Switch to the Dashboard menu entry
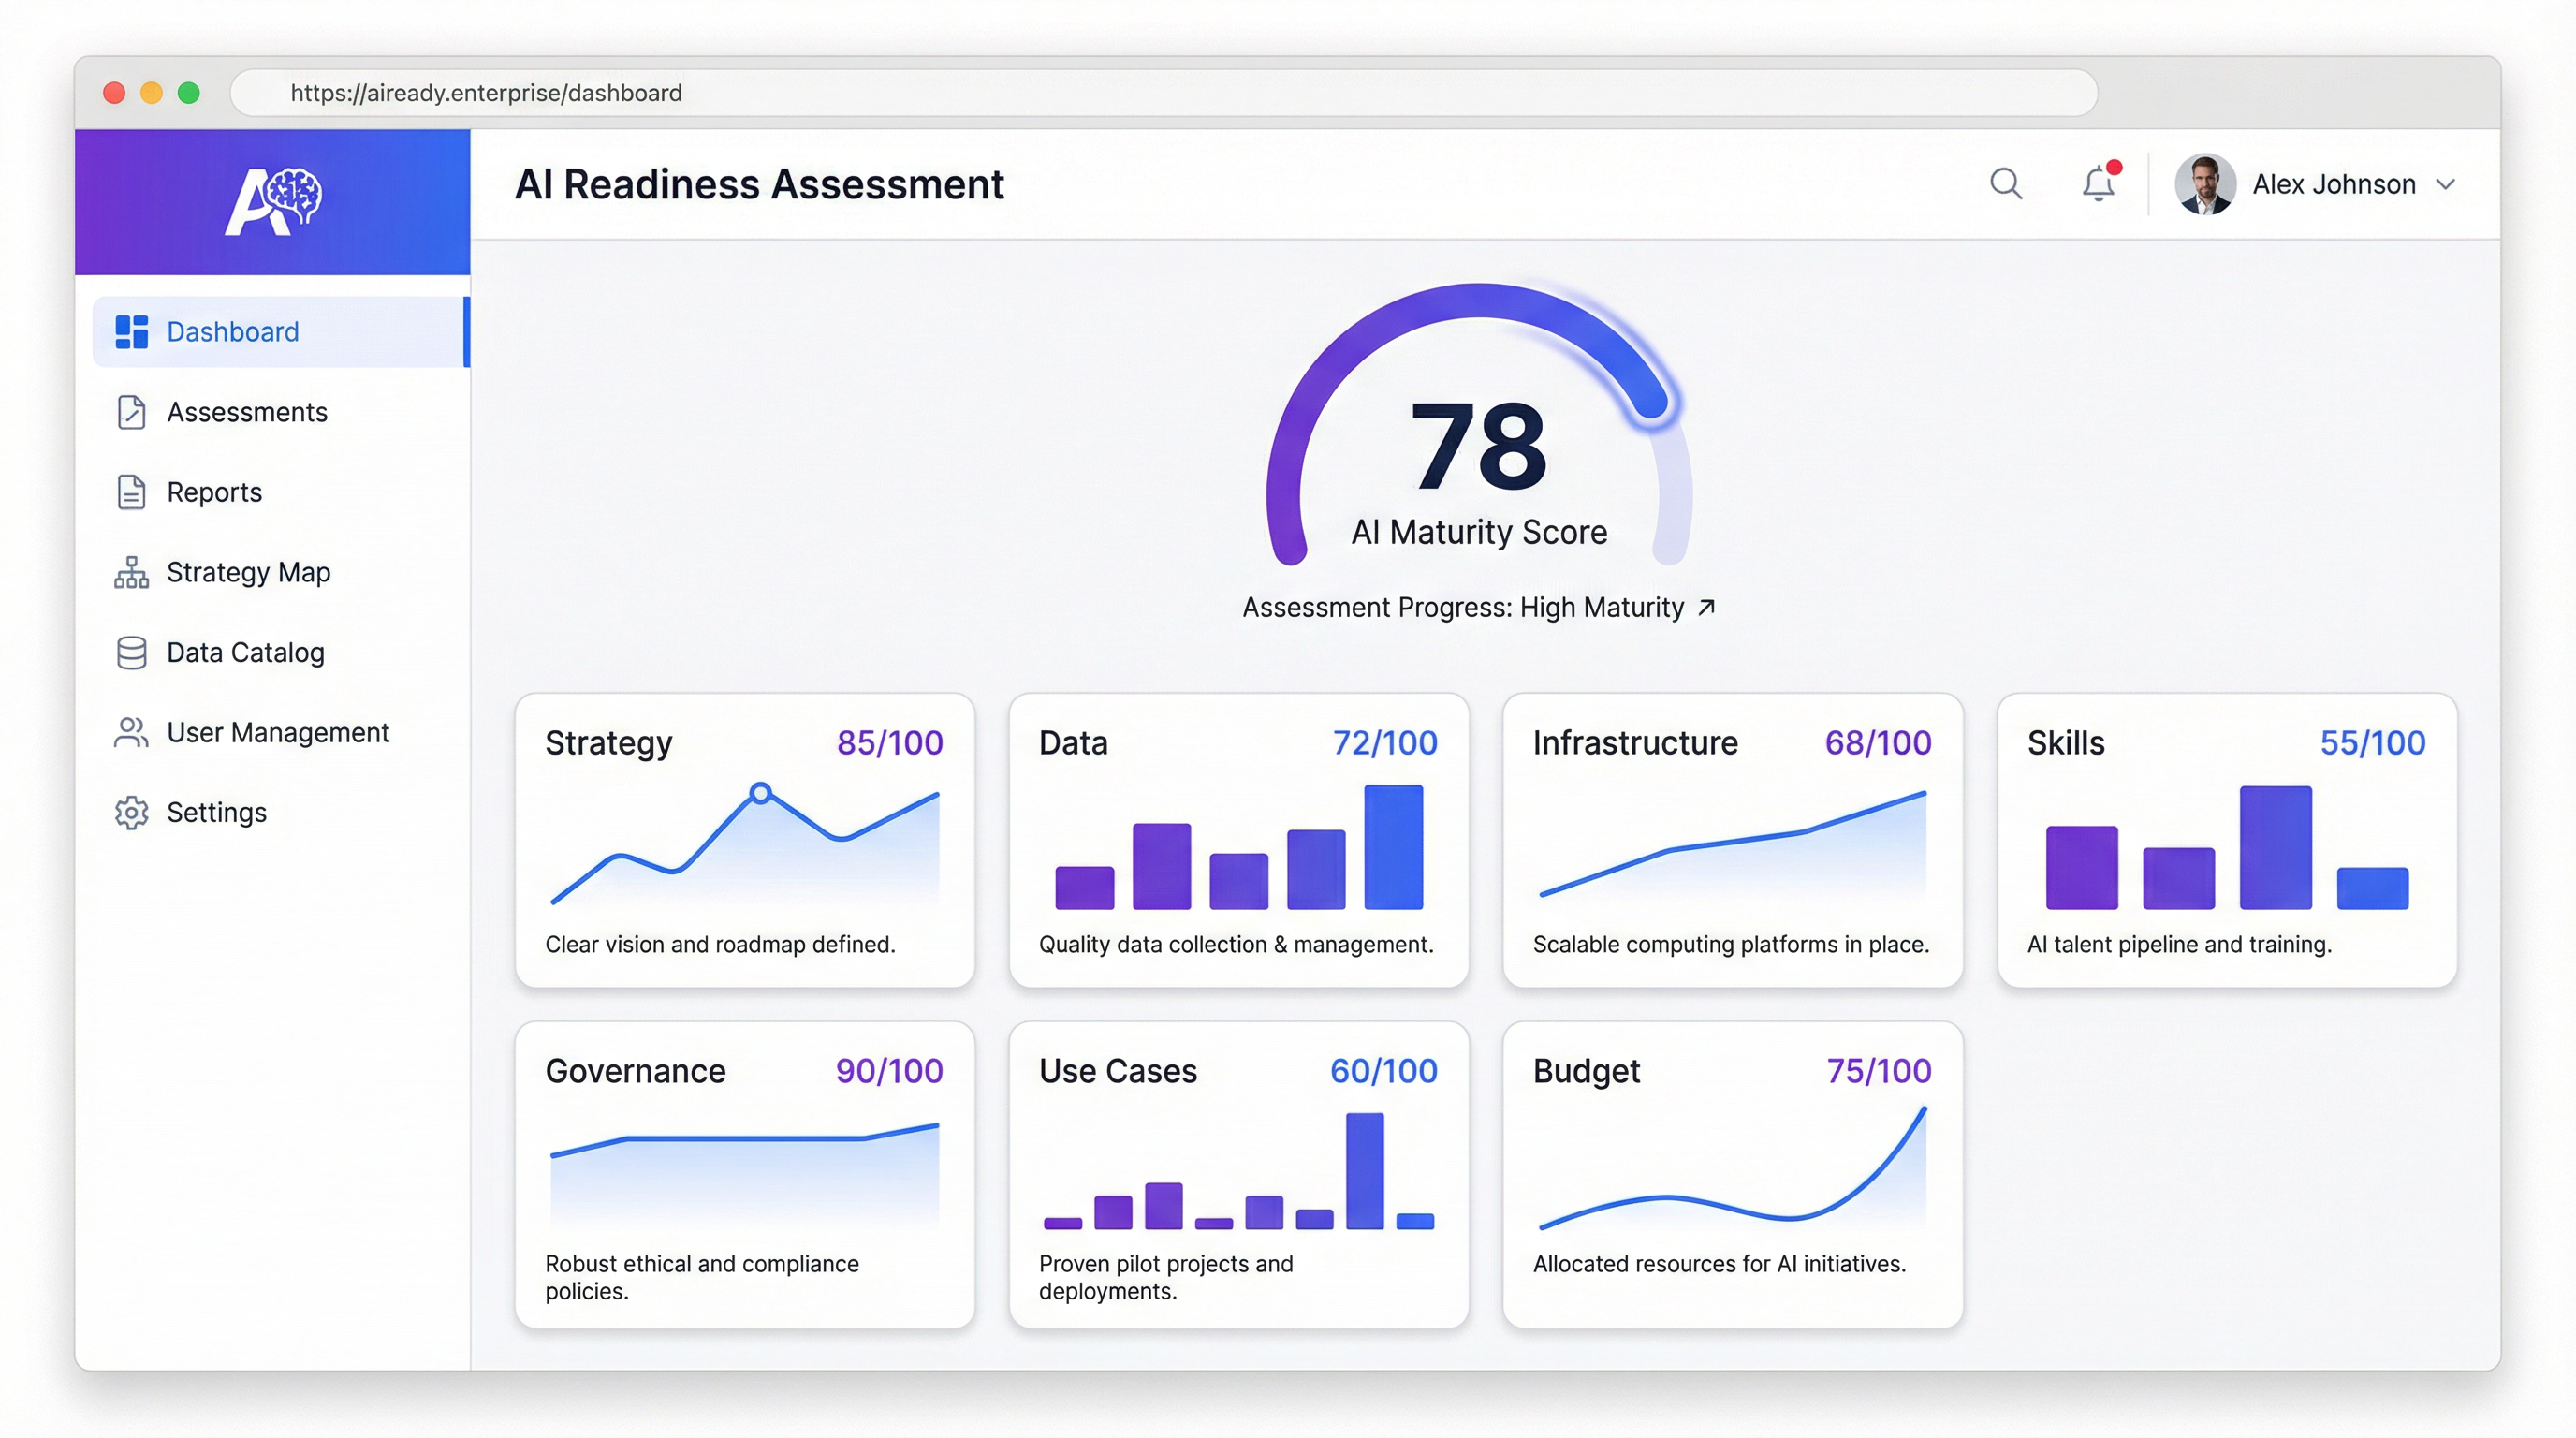2576x1438 pixels. 232,331
